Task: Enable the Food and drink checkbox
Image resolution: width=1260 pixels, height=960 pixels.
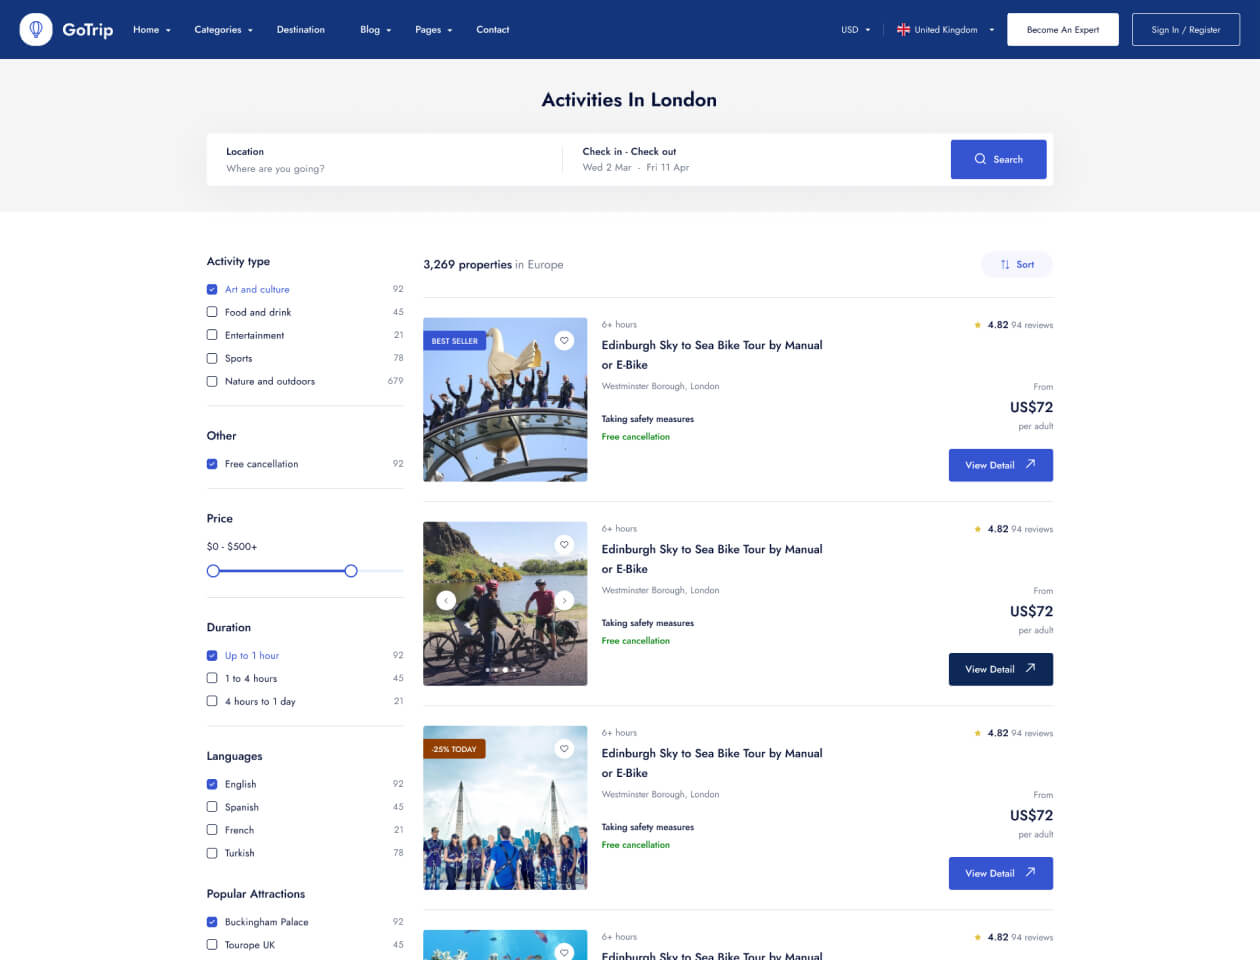Action: point(212,312)
